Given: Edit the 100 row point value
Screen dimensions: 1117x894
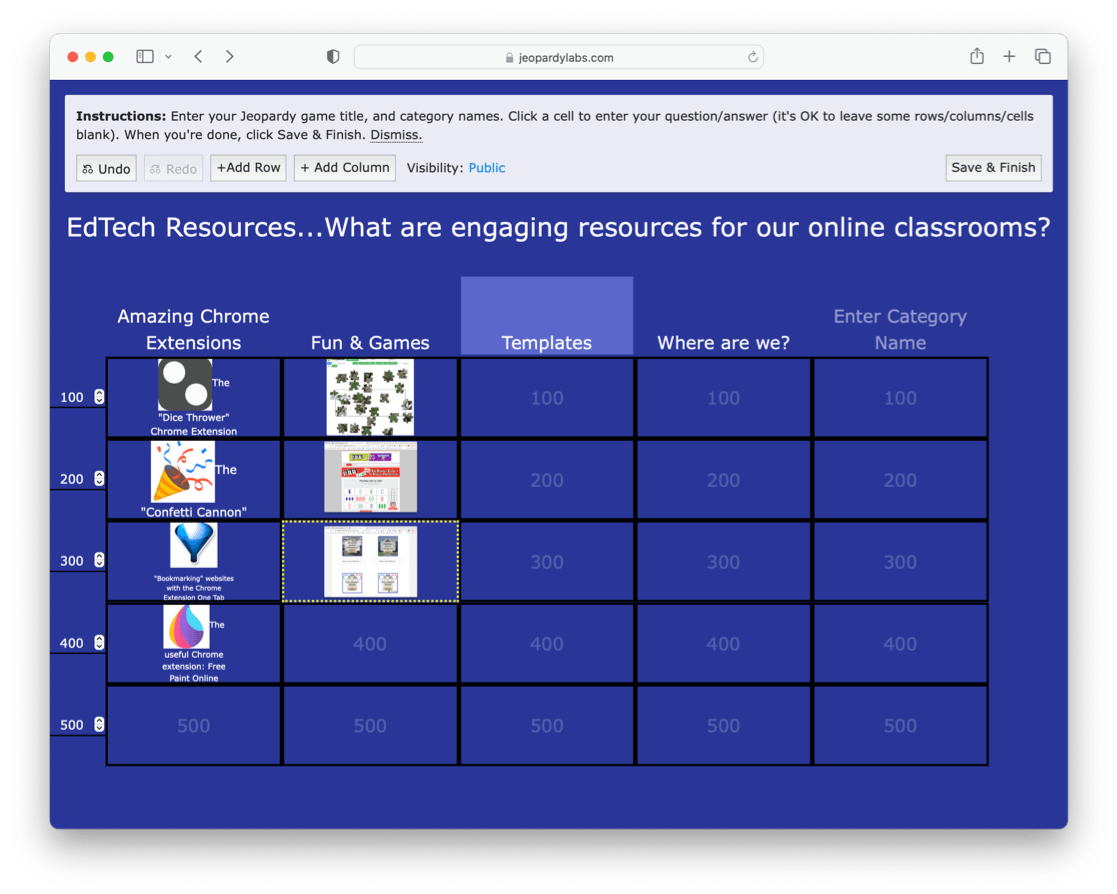Looking at the screenshot, I should (x=72, y=397).
